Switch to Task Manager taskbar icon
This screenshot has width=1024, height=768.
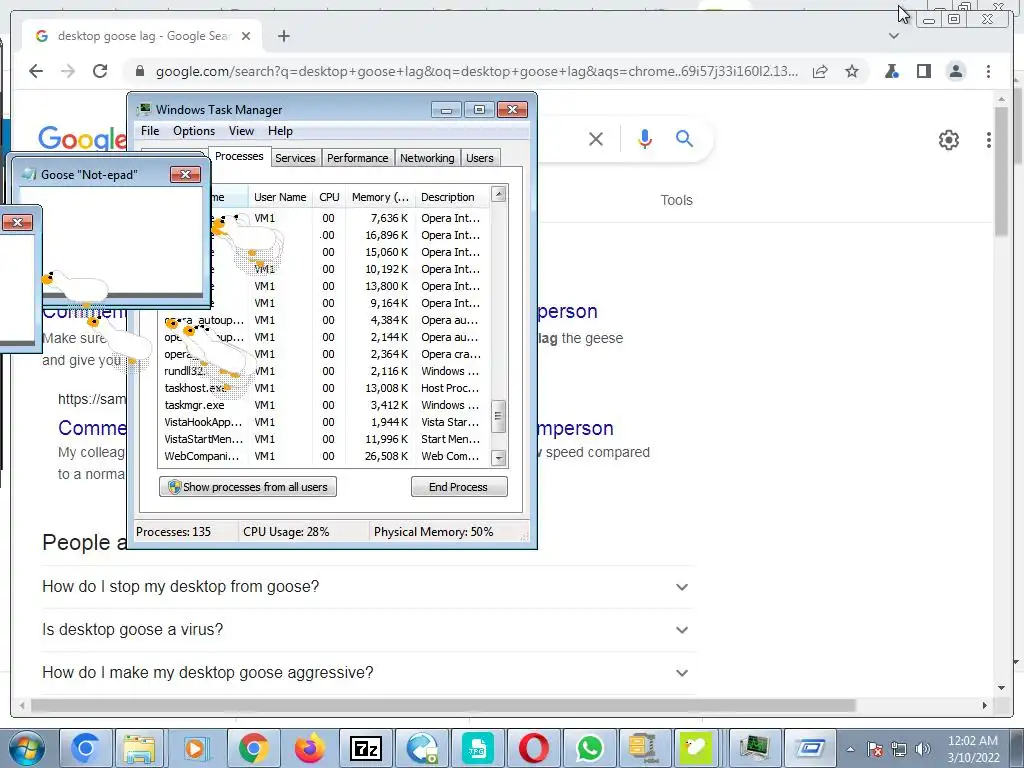coord(754,748)
